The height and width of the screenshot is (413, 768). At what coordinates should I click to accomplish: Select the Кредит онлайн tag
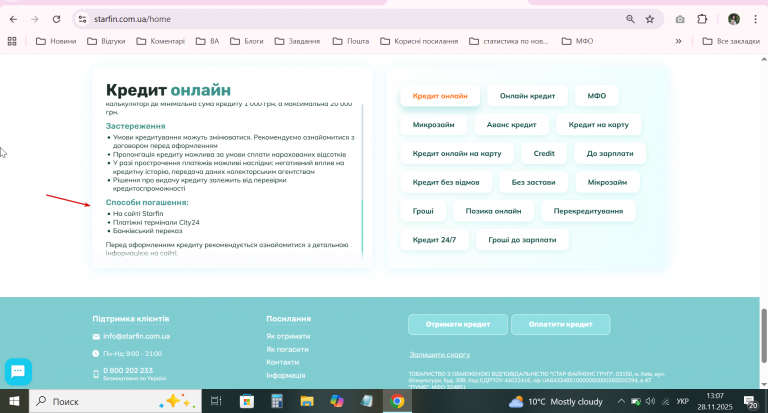pos(440,96)
